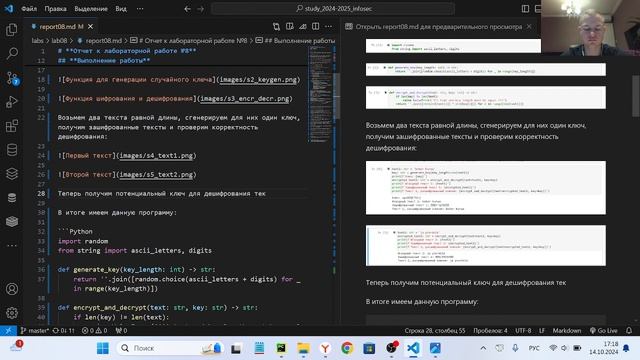Expand the 'report08.md' breadcrumb
The width and height of the screenshot is (640, 360).
(x=100, y=40)
